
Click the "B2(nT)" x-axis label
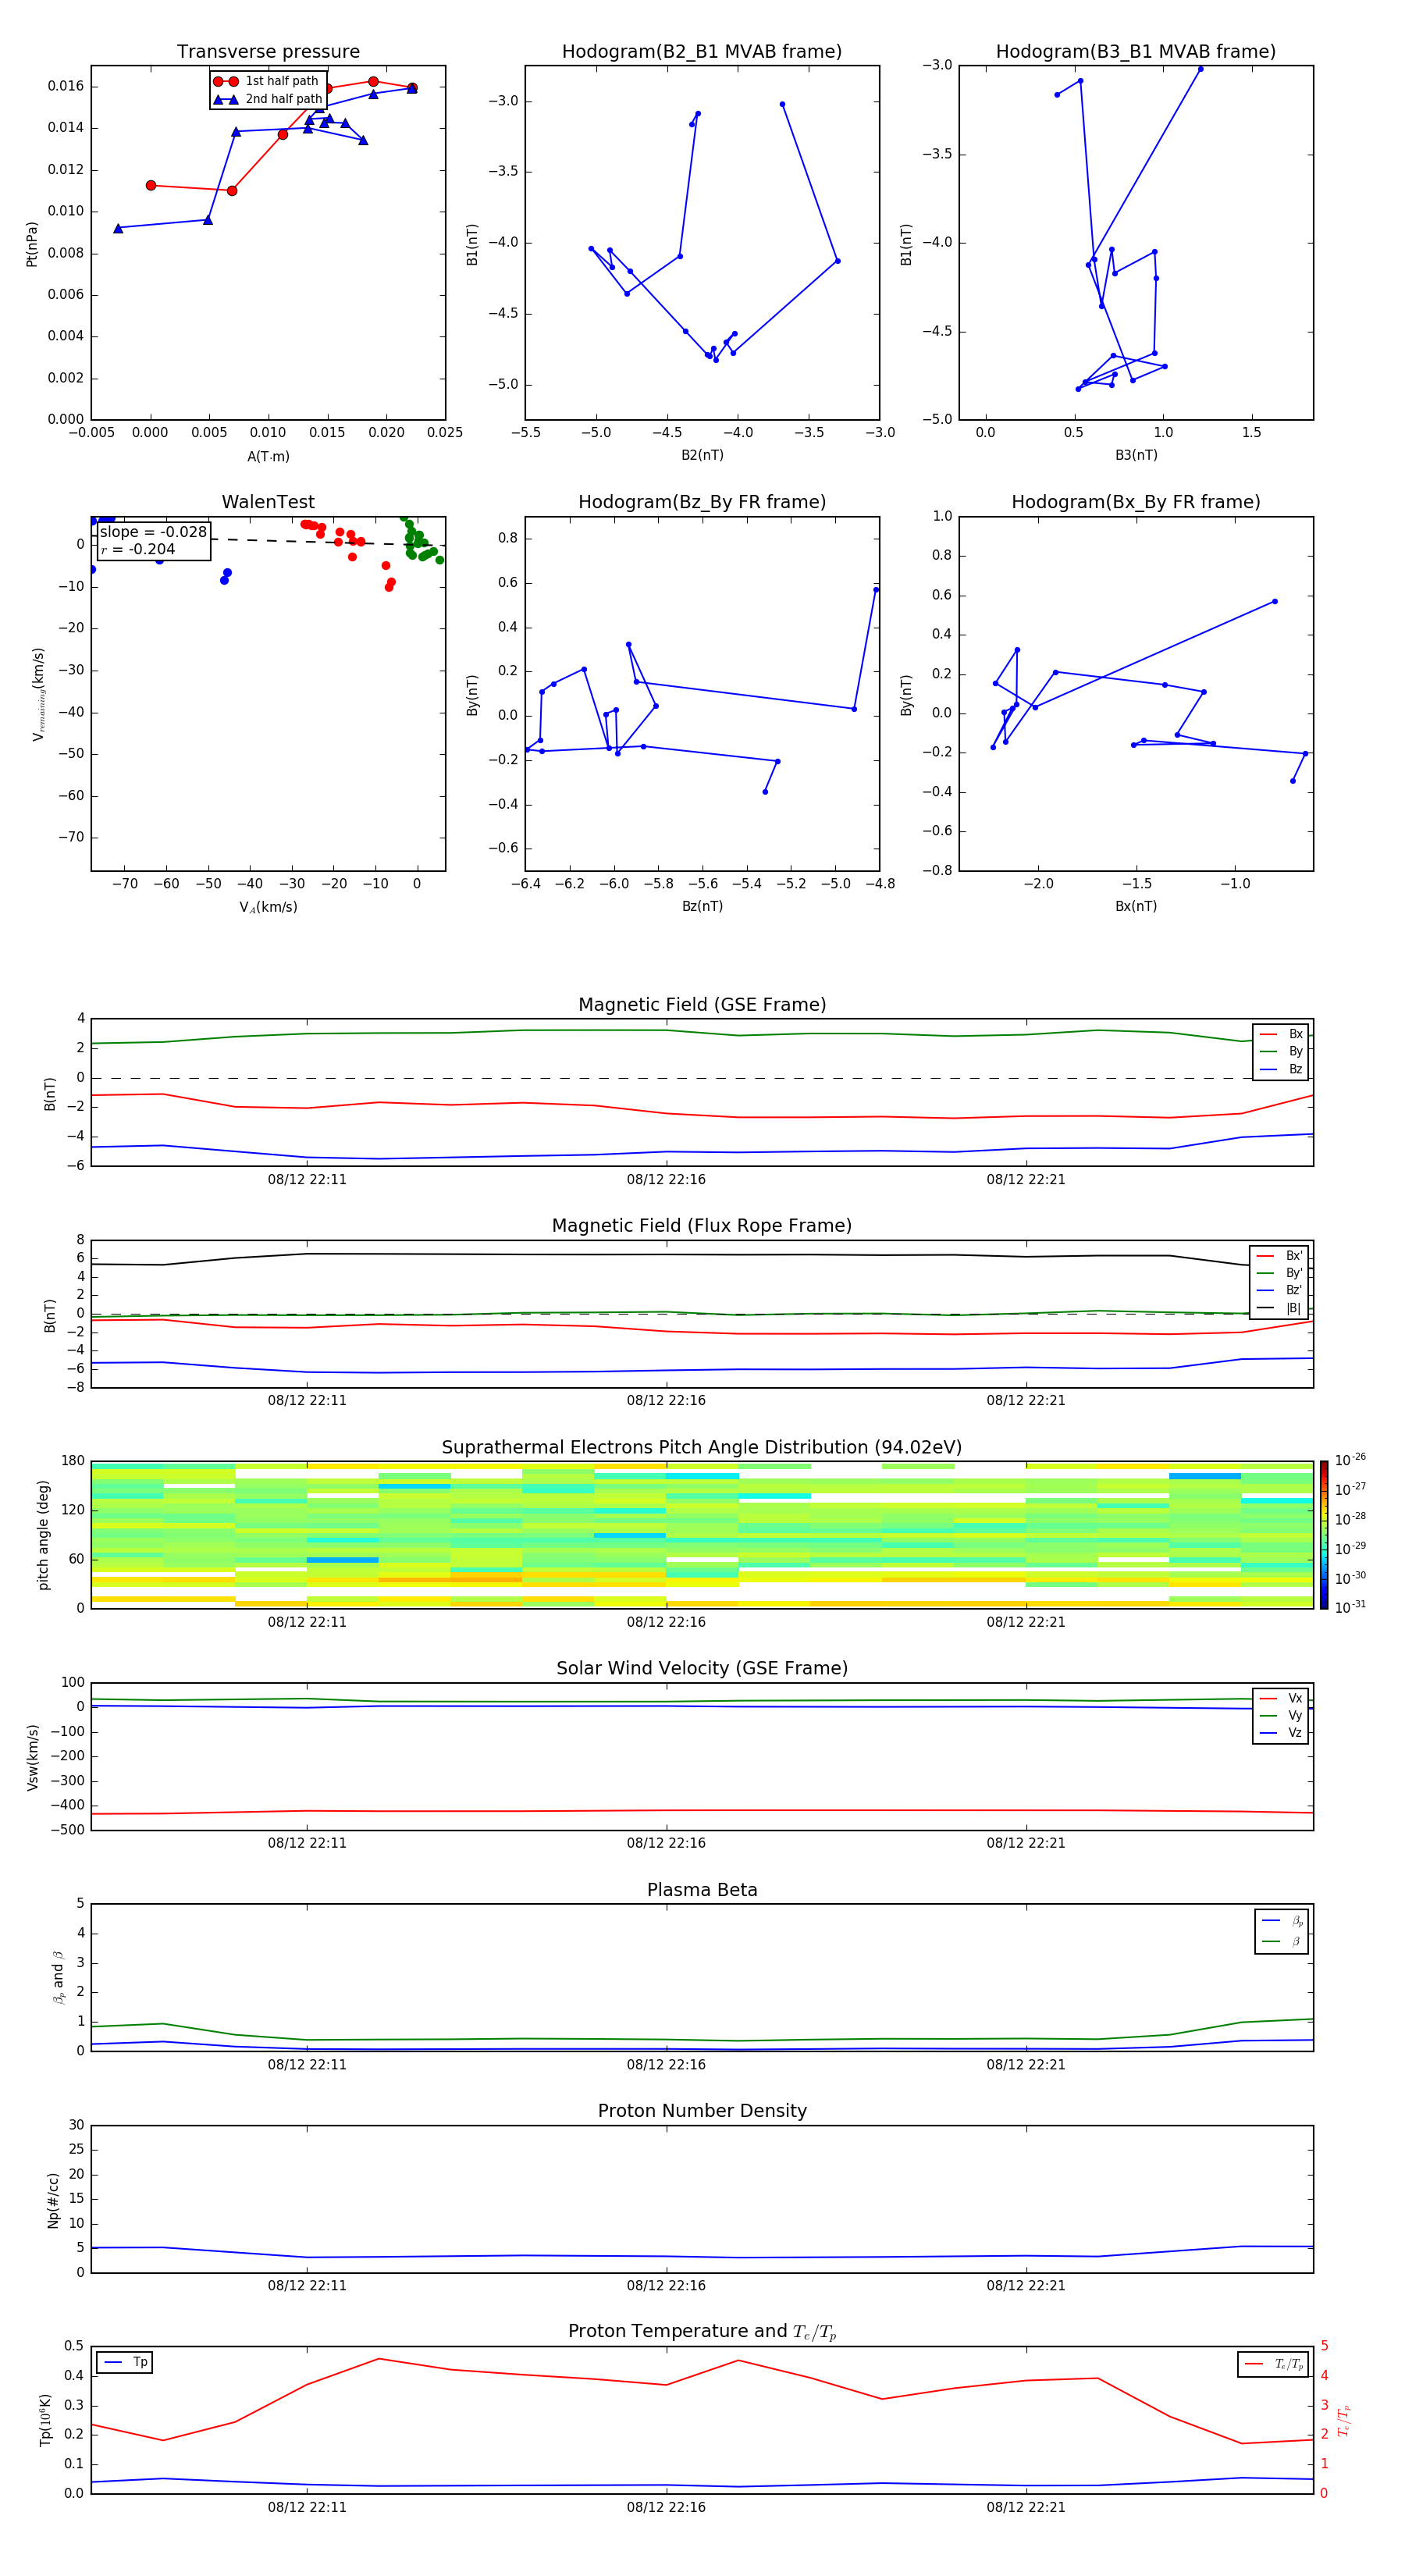(x=702, y=455)
